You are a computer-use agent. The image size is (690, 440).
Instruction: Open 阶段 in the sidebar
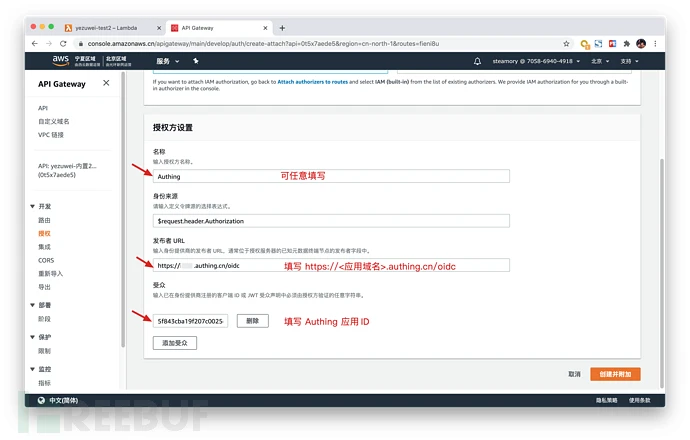click(44, 319)
